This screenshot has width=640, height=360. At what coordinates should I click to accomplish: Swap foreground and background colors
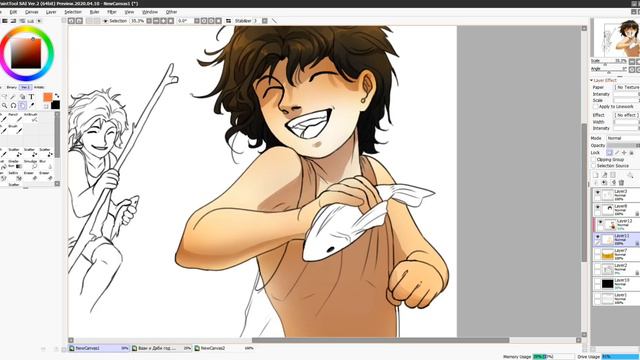(57, 96)
